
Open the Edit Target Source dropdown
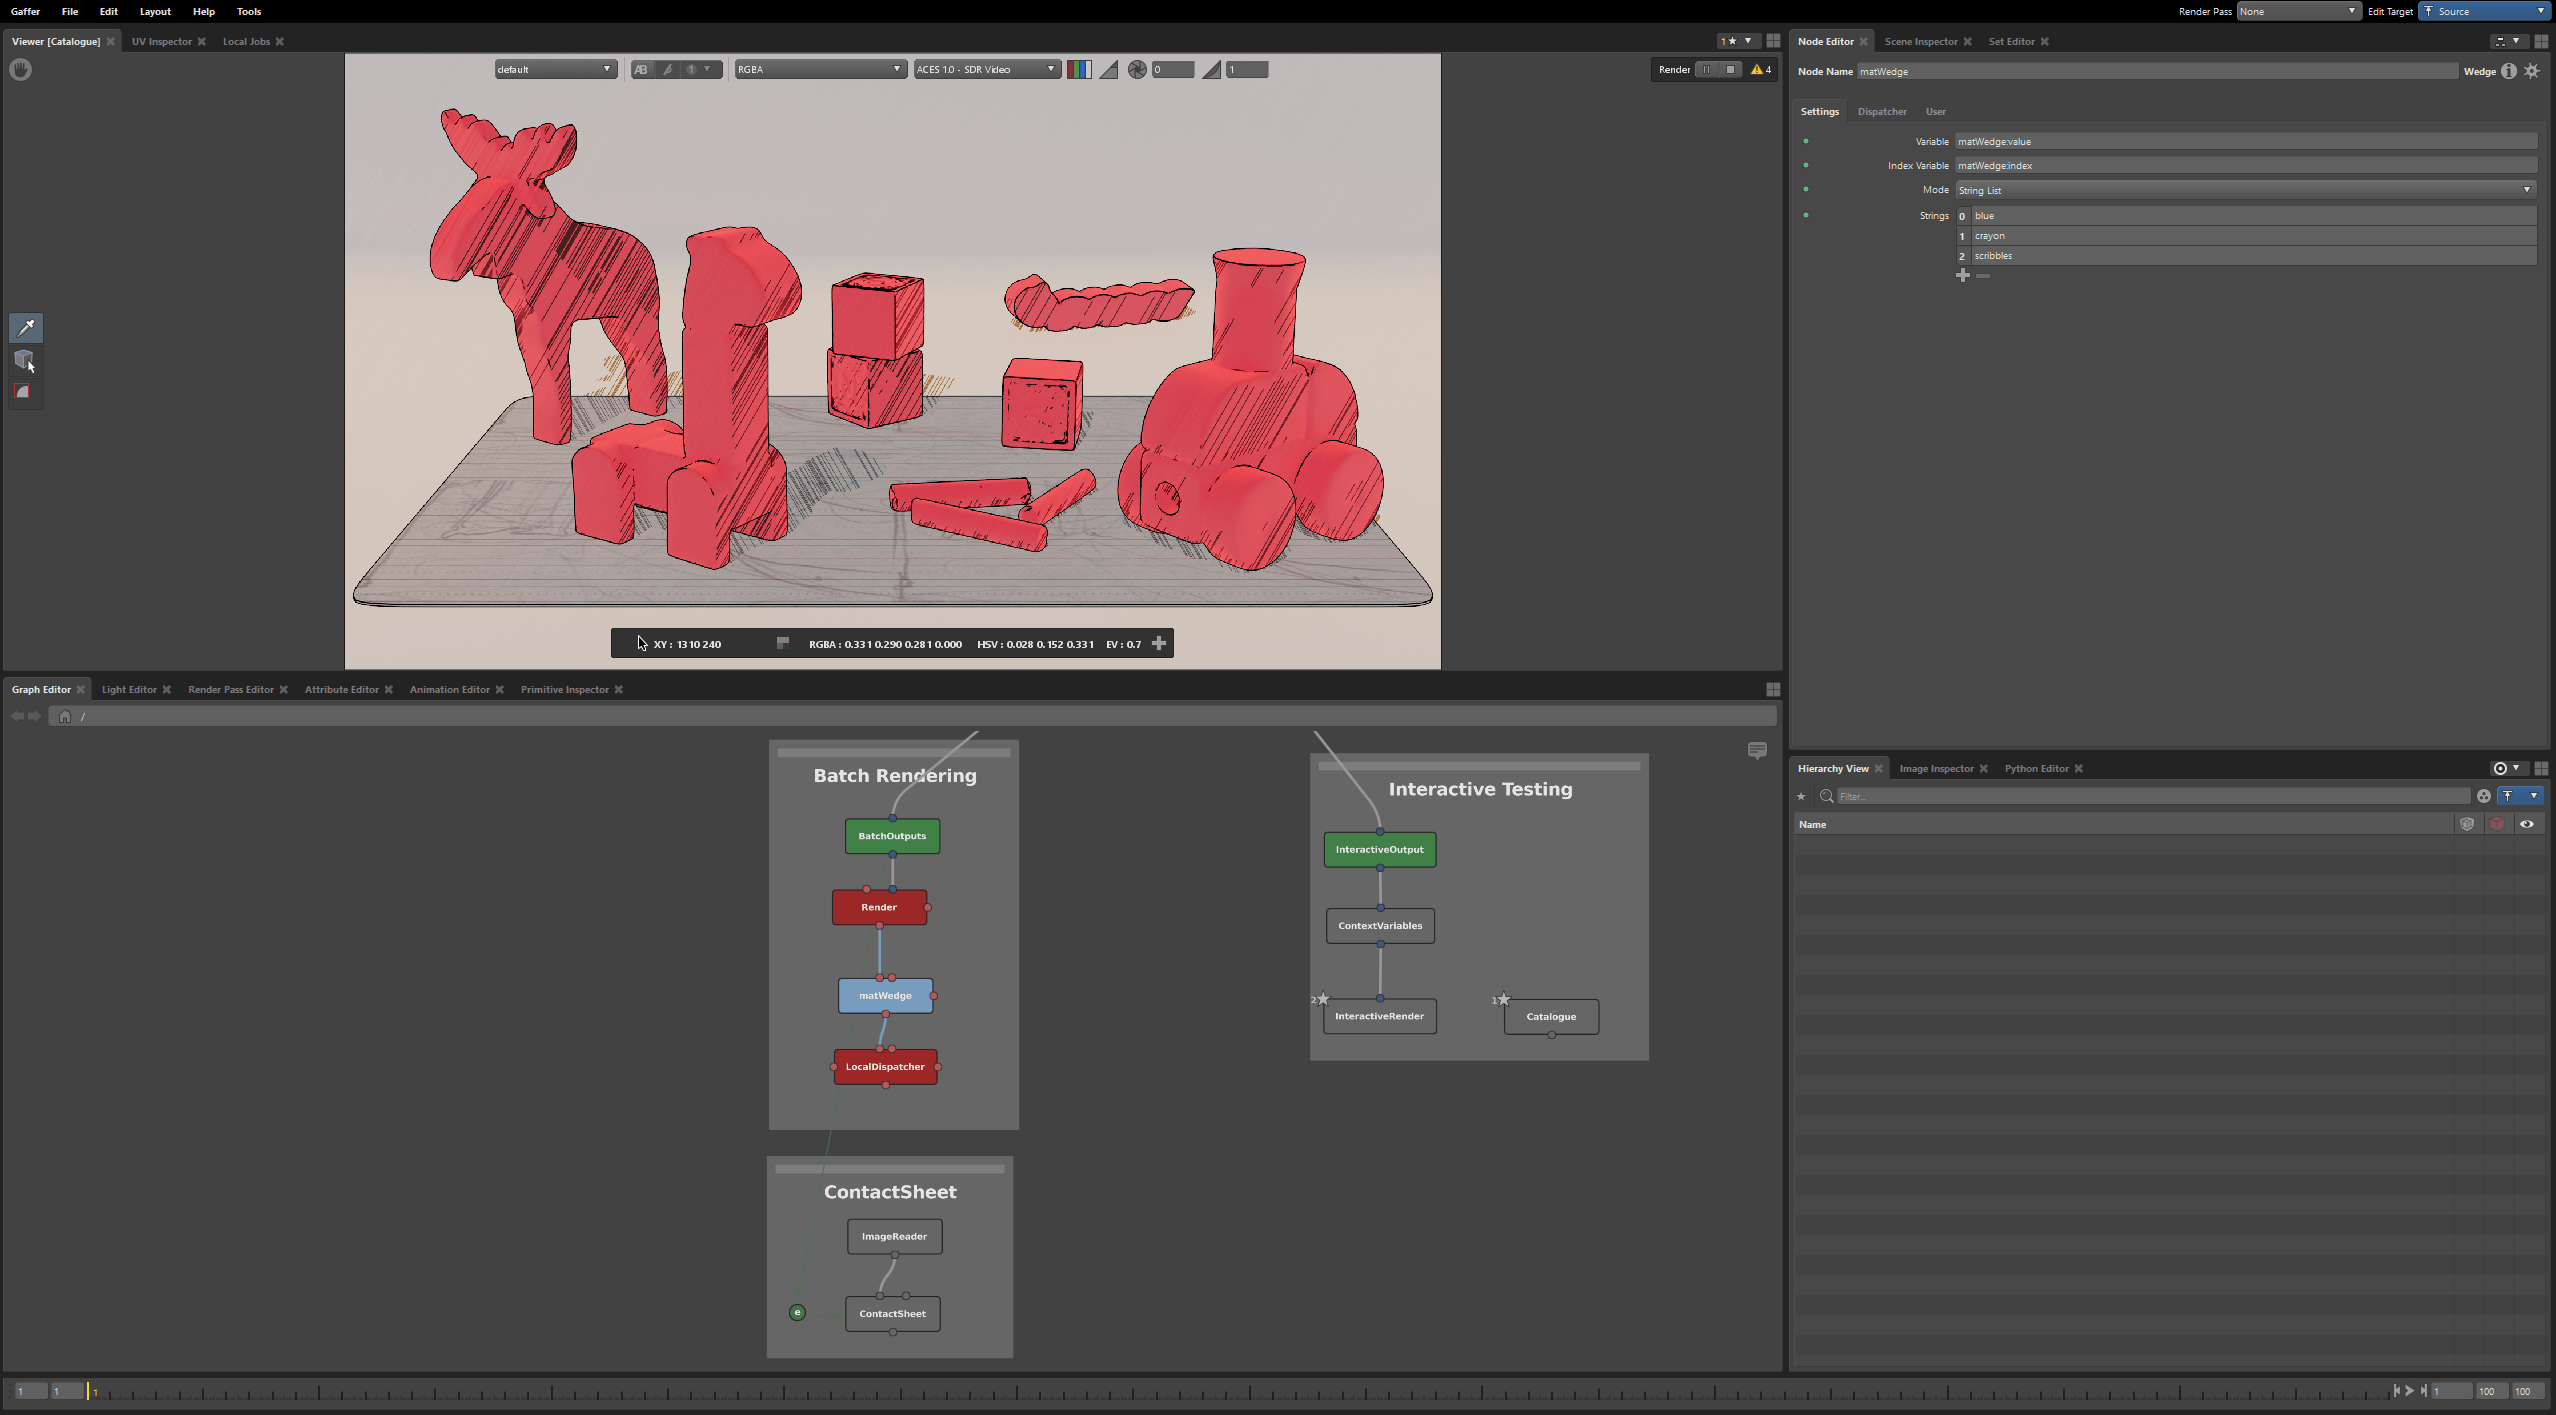(2484, 11)
